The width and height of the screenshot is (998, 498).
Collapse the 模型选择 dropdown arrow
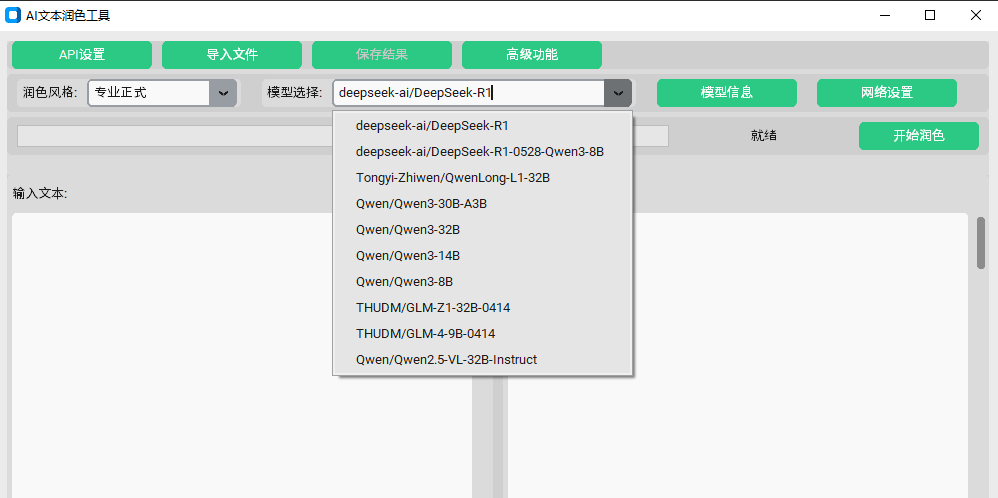618,93
